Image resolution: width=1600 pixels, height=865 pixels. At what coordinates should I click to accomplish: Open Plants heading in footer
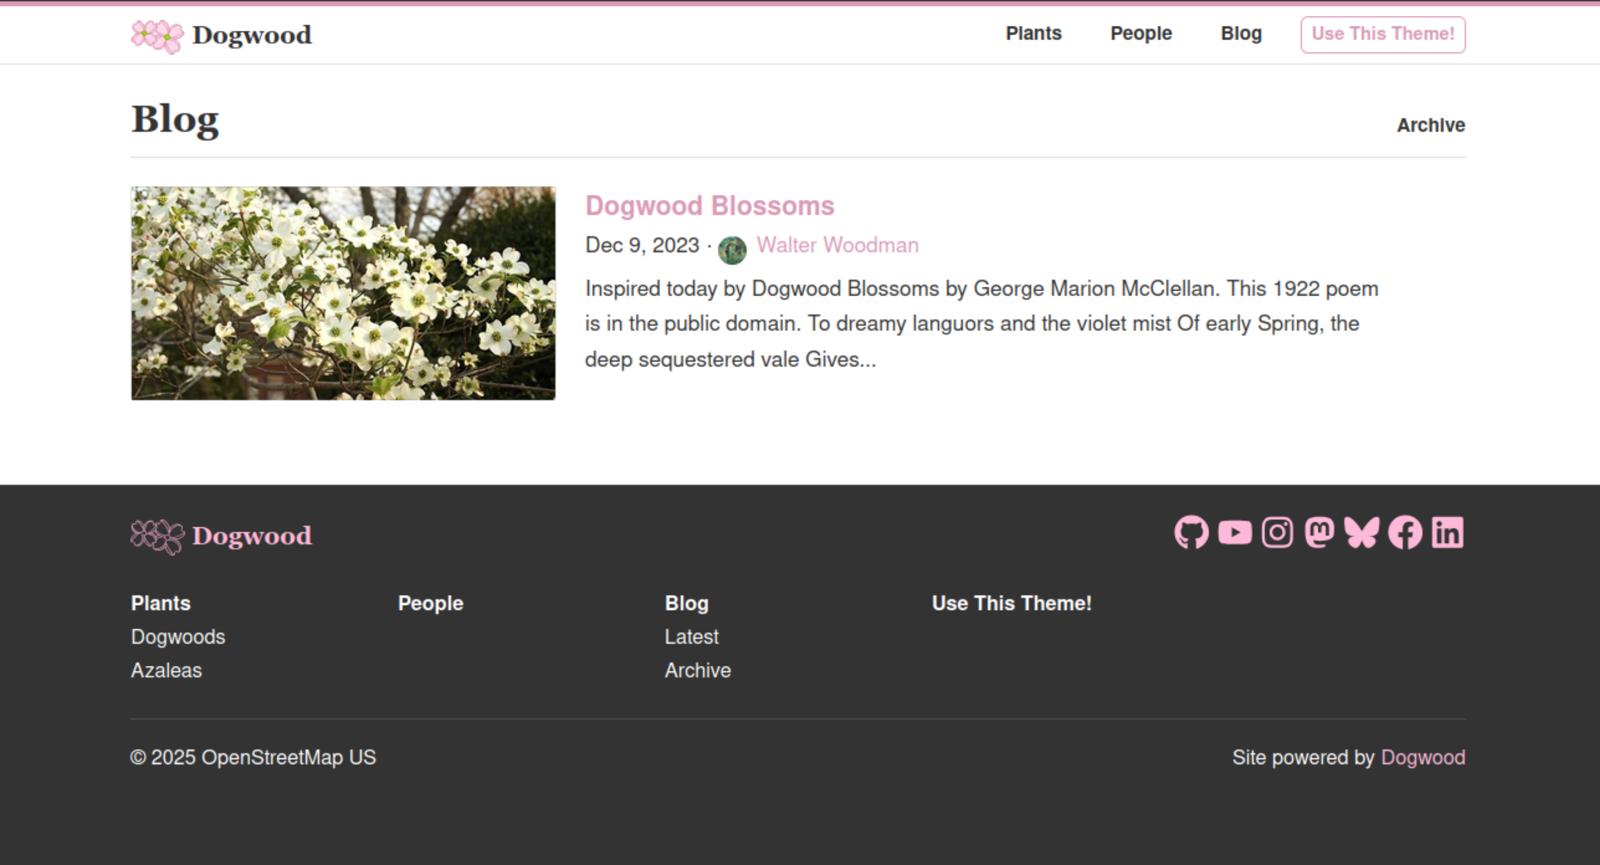[x=161, y=603]
